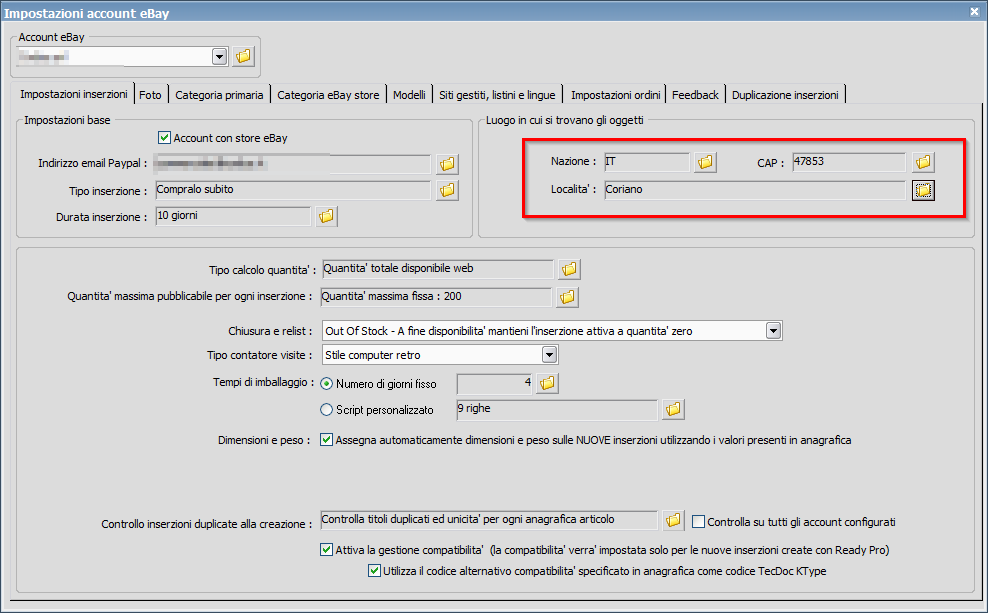
Task: Close the Impostazioni account eBay window
Action: tap(974, 11)
